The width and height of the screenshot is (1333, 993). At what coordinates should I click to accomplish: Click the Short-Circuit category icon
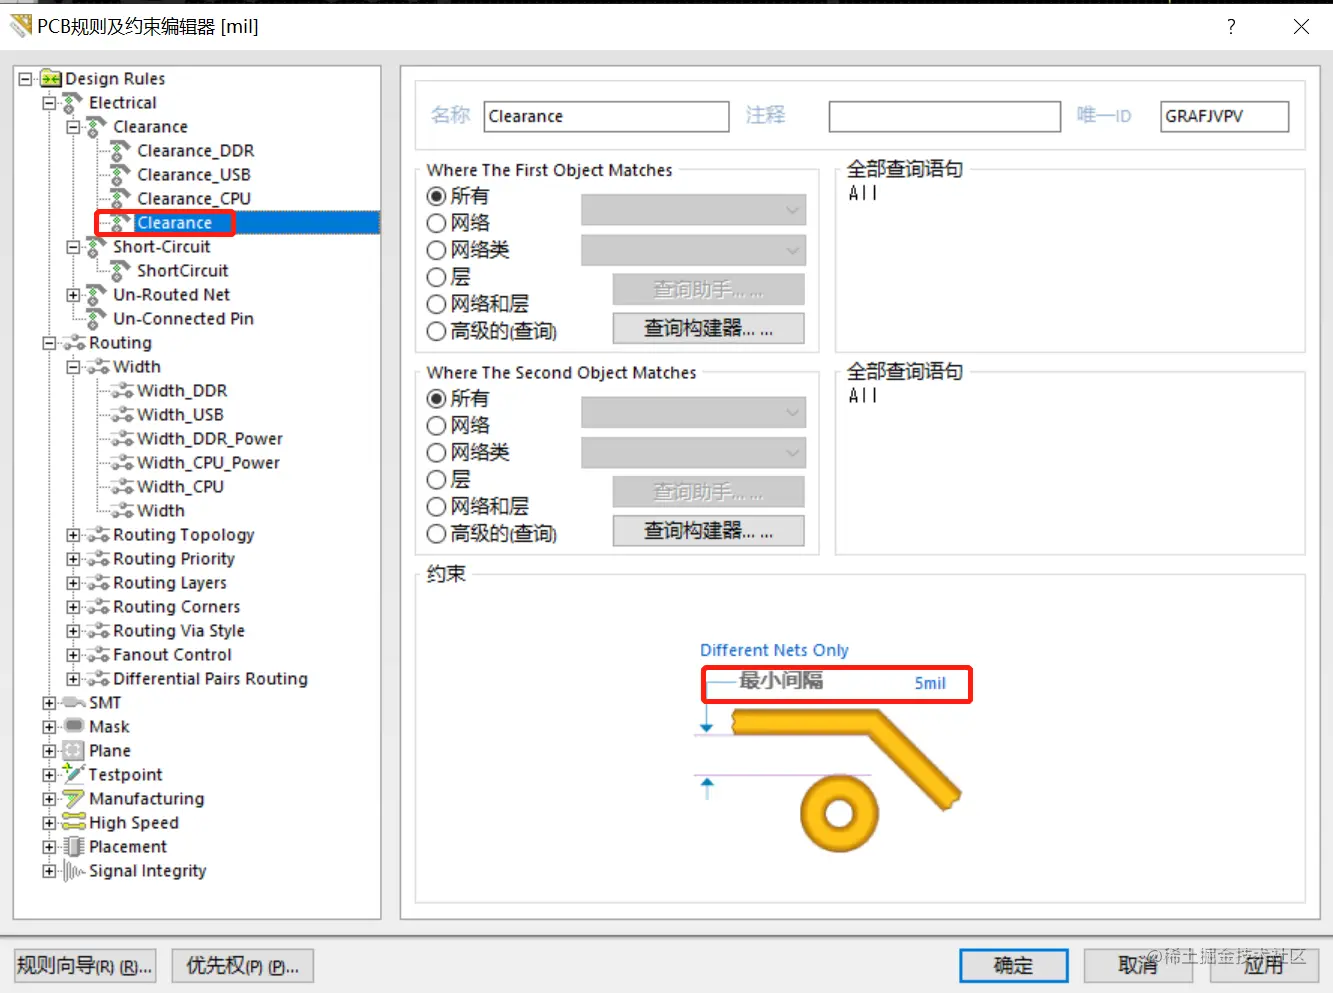97,246
